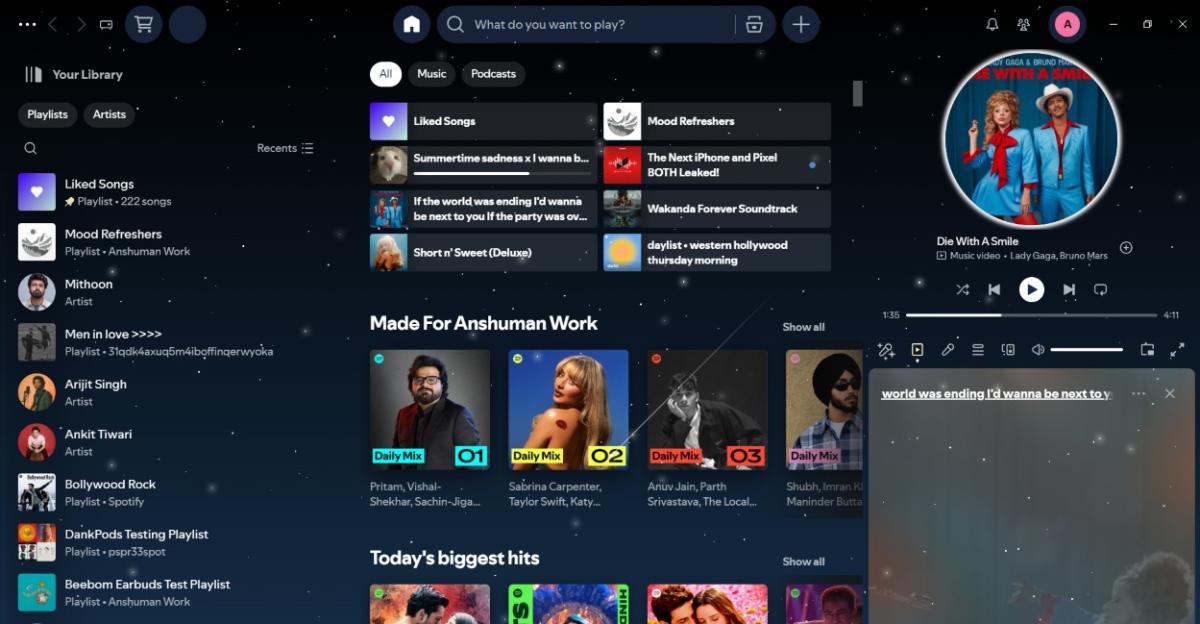This screenshot has height=624, width=1200.
Task: Open the Miniplayer
Action: point(1148,349)
